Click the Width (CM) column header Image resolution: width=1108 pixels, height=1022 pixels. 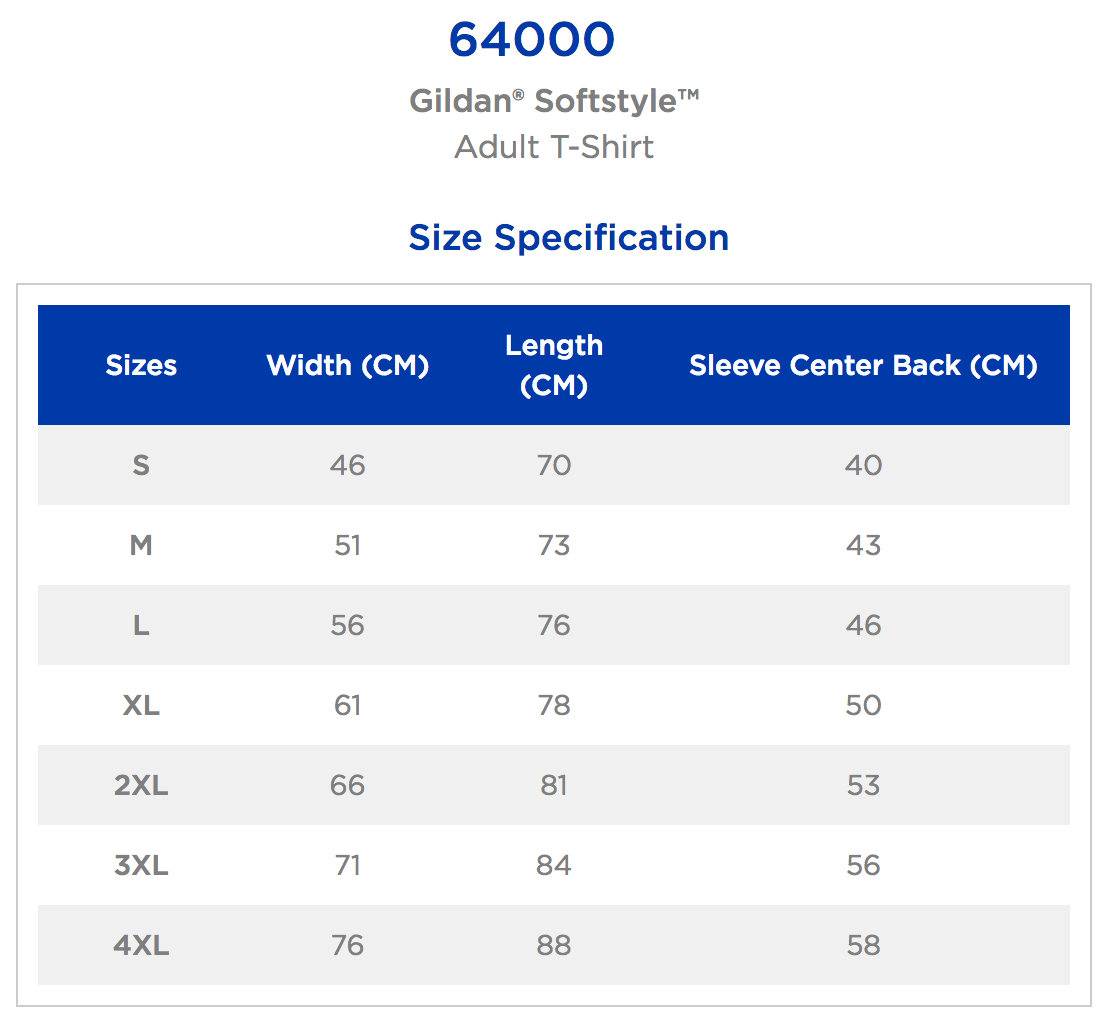click(x=347, y=365)
